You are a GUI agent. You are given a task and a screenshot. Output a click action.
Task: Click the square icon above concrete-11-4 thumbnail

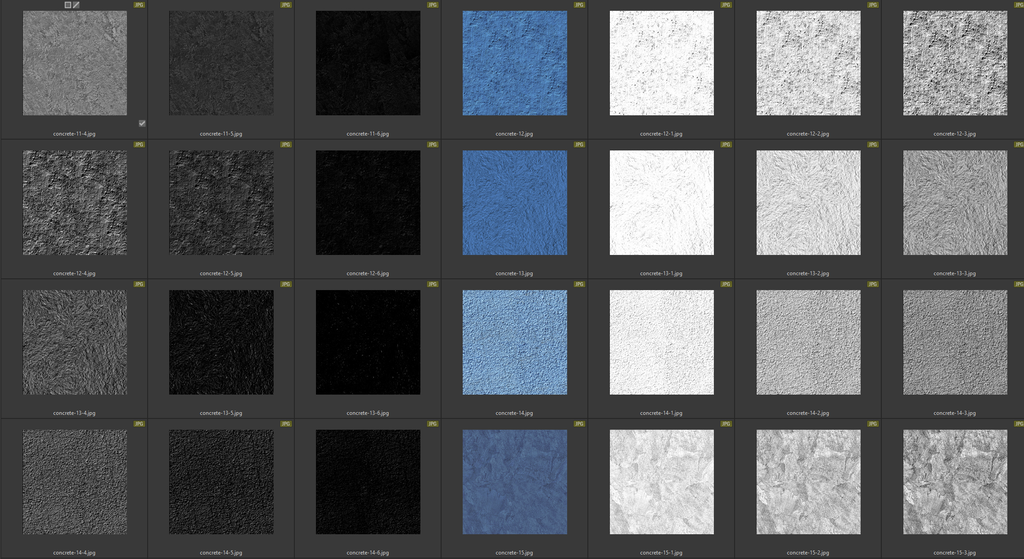68,5
